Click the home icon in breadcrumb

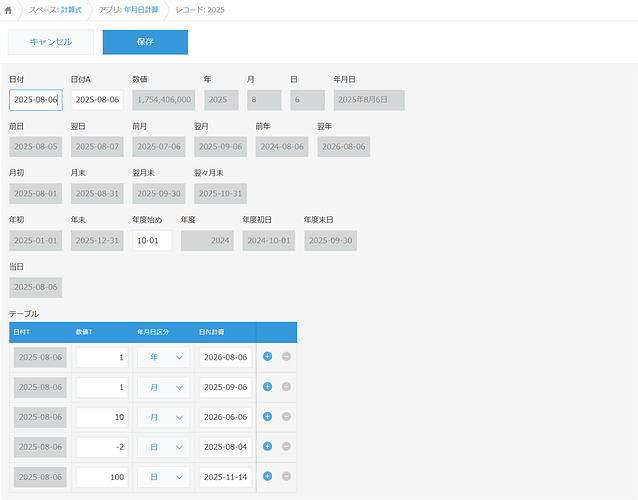pos(12,9)
